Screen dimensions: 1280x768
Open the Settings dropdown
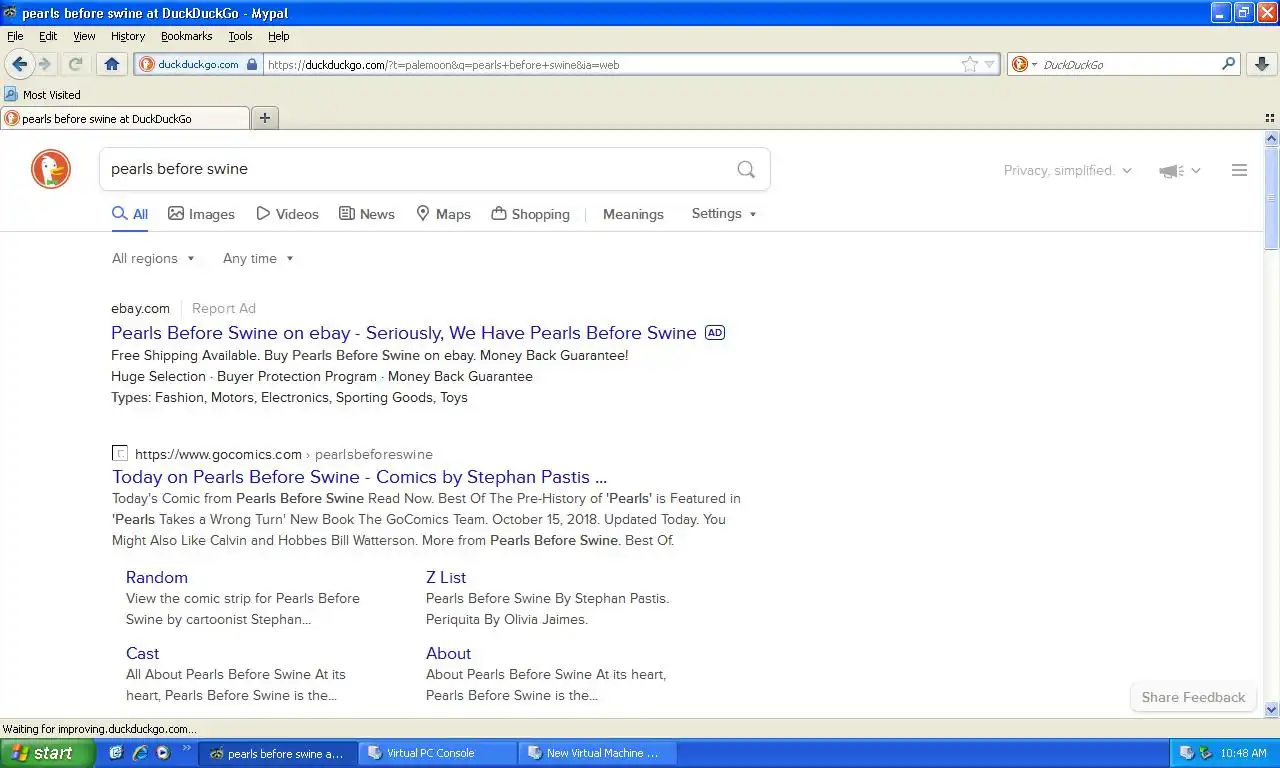(724, 214)
